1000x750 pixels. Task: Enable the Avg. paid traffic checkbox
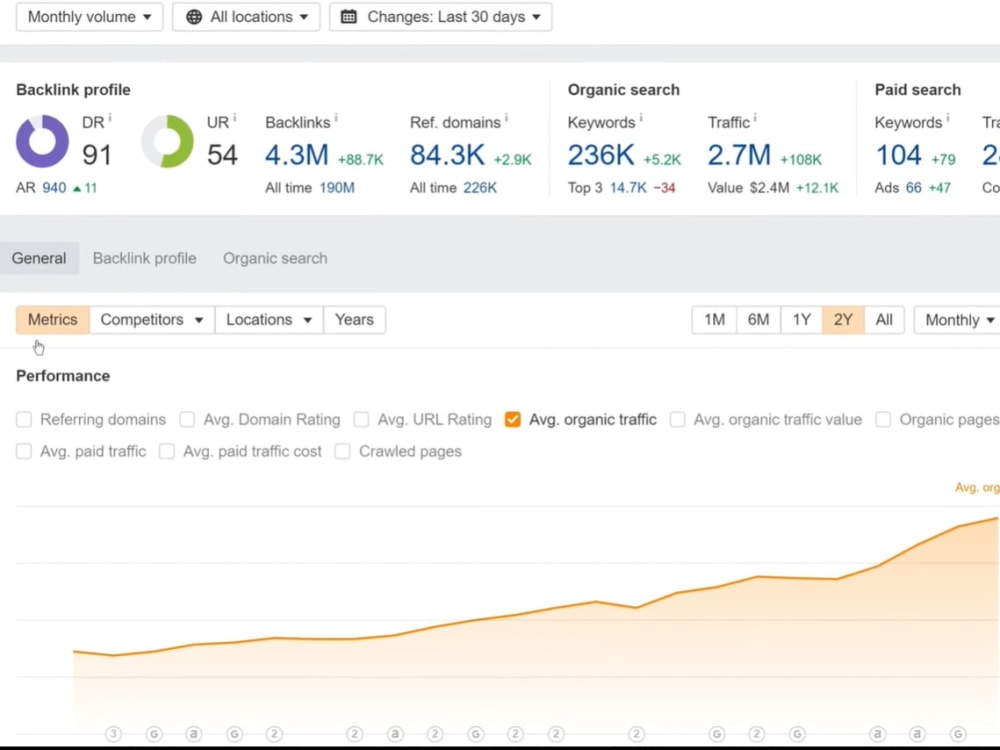(24, 451)
